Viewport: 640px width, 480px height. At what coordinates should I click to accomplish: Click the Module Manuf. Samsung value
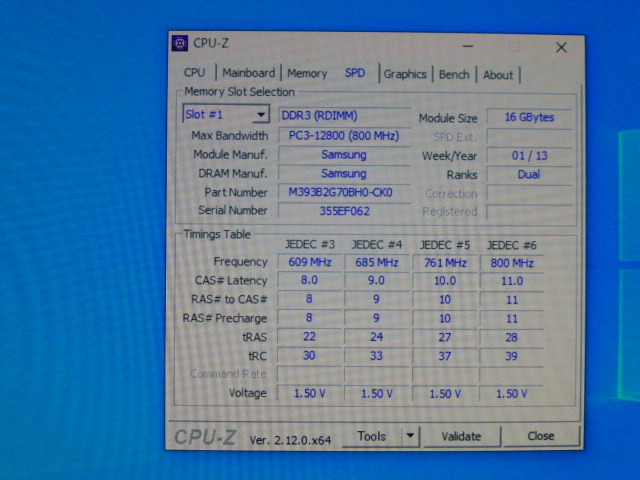click(344, 155)
